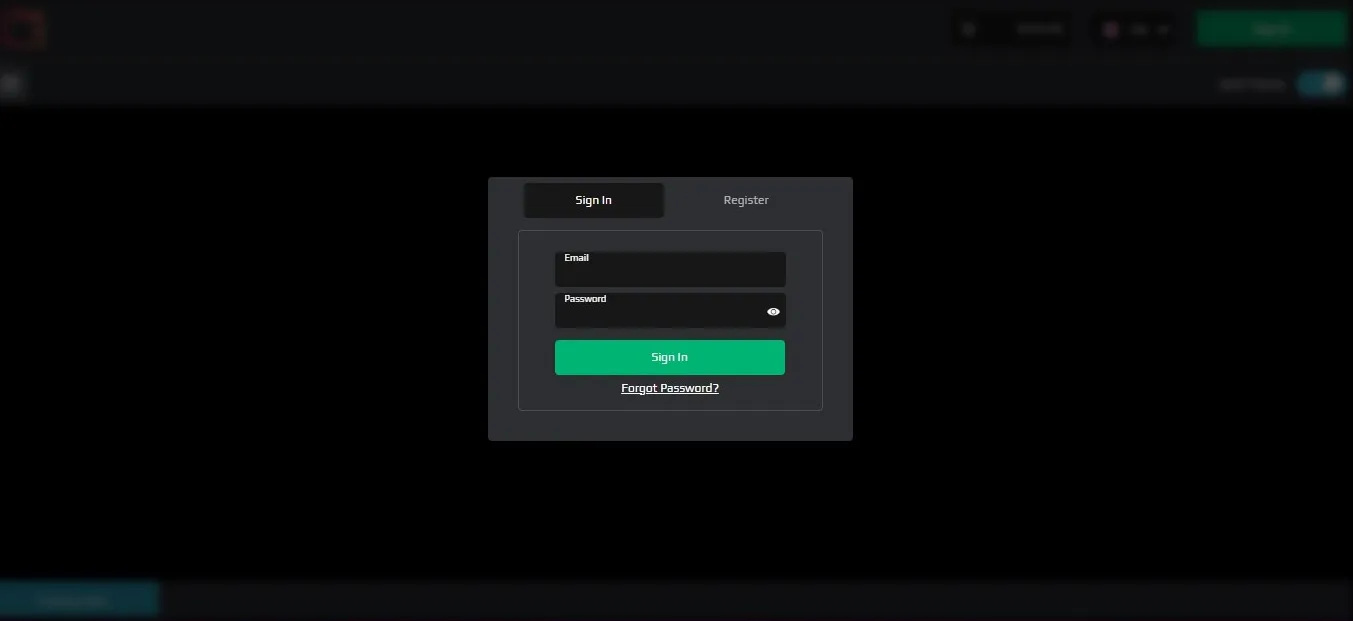Focus the Email input field
This screenshot has height=621, width=1353.
click(x=670, y=270)
